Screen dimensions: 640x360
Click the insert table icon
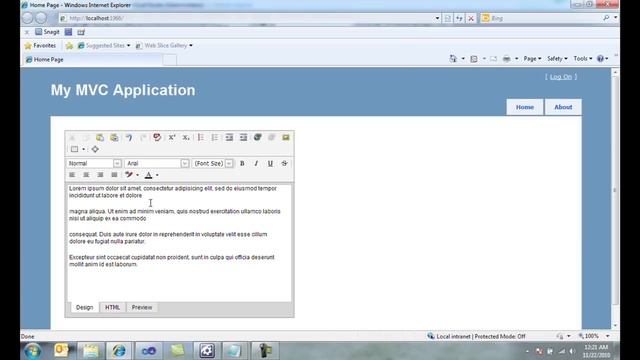[x=74, y=149]
